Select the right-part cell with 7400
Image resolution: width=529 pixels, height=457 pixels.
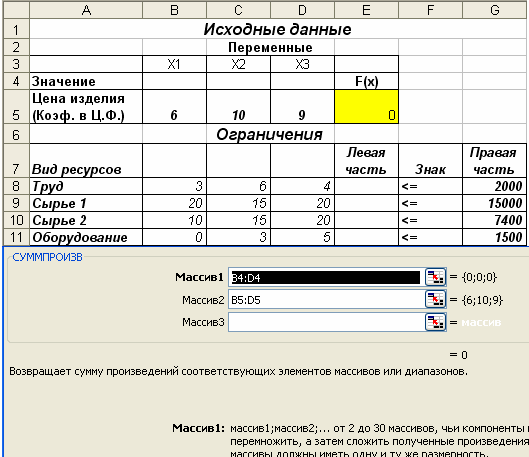coord(495,220)
